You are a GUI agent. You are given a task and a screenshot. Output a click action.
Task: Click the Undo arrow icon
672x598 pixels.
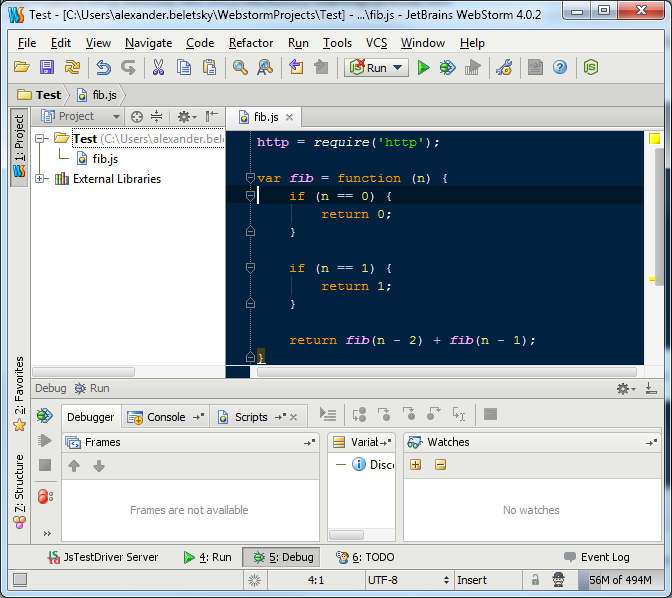click(x=103, y=68)
